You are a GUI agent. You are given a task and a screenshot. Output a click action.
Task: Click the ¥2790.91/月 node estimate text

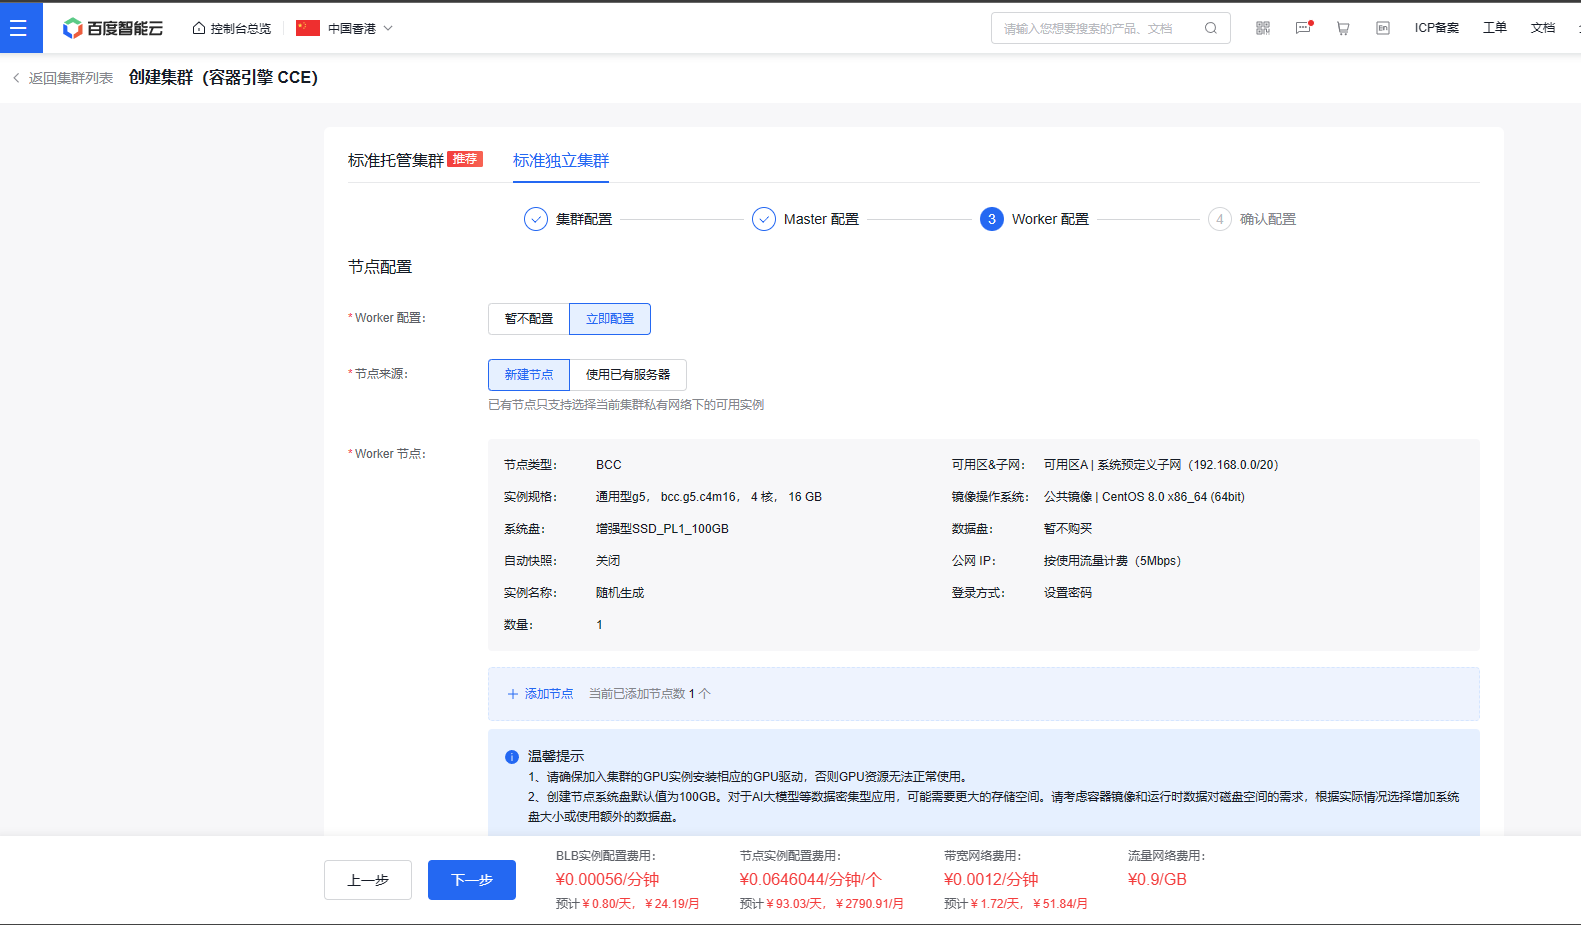point(870,904)
